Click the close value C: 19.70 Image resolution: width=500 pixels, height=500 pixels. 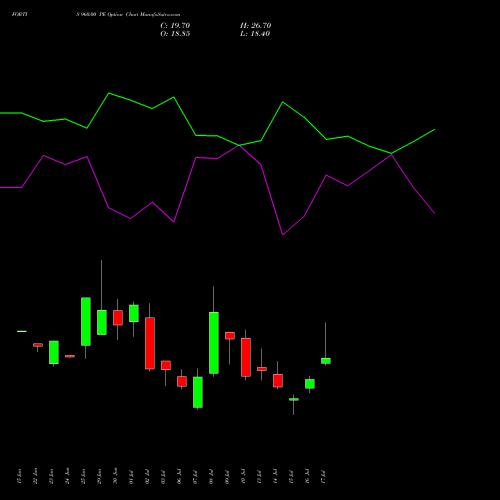pyautogui.click(x=175, y=26)
